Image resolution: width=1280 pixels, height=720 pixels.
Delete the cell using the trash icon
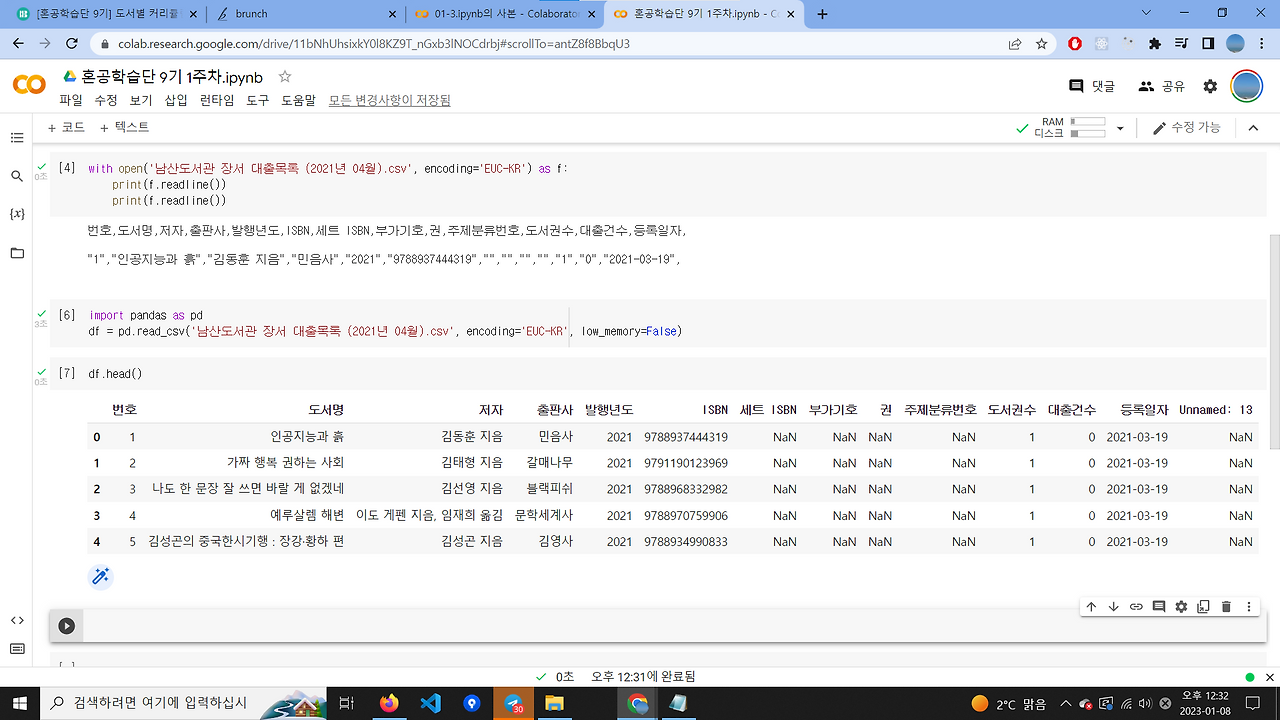pos(1225,606)
